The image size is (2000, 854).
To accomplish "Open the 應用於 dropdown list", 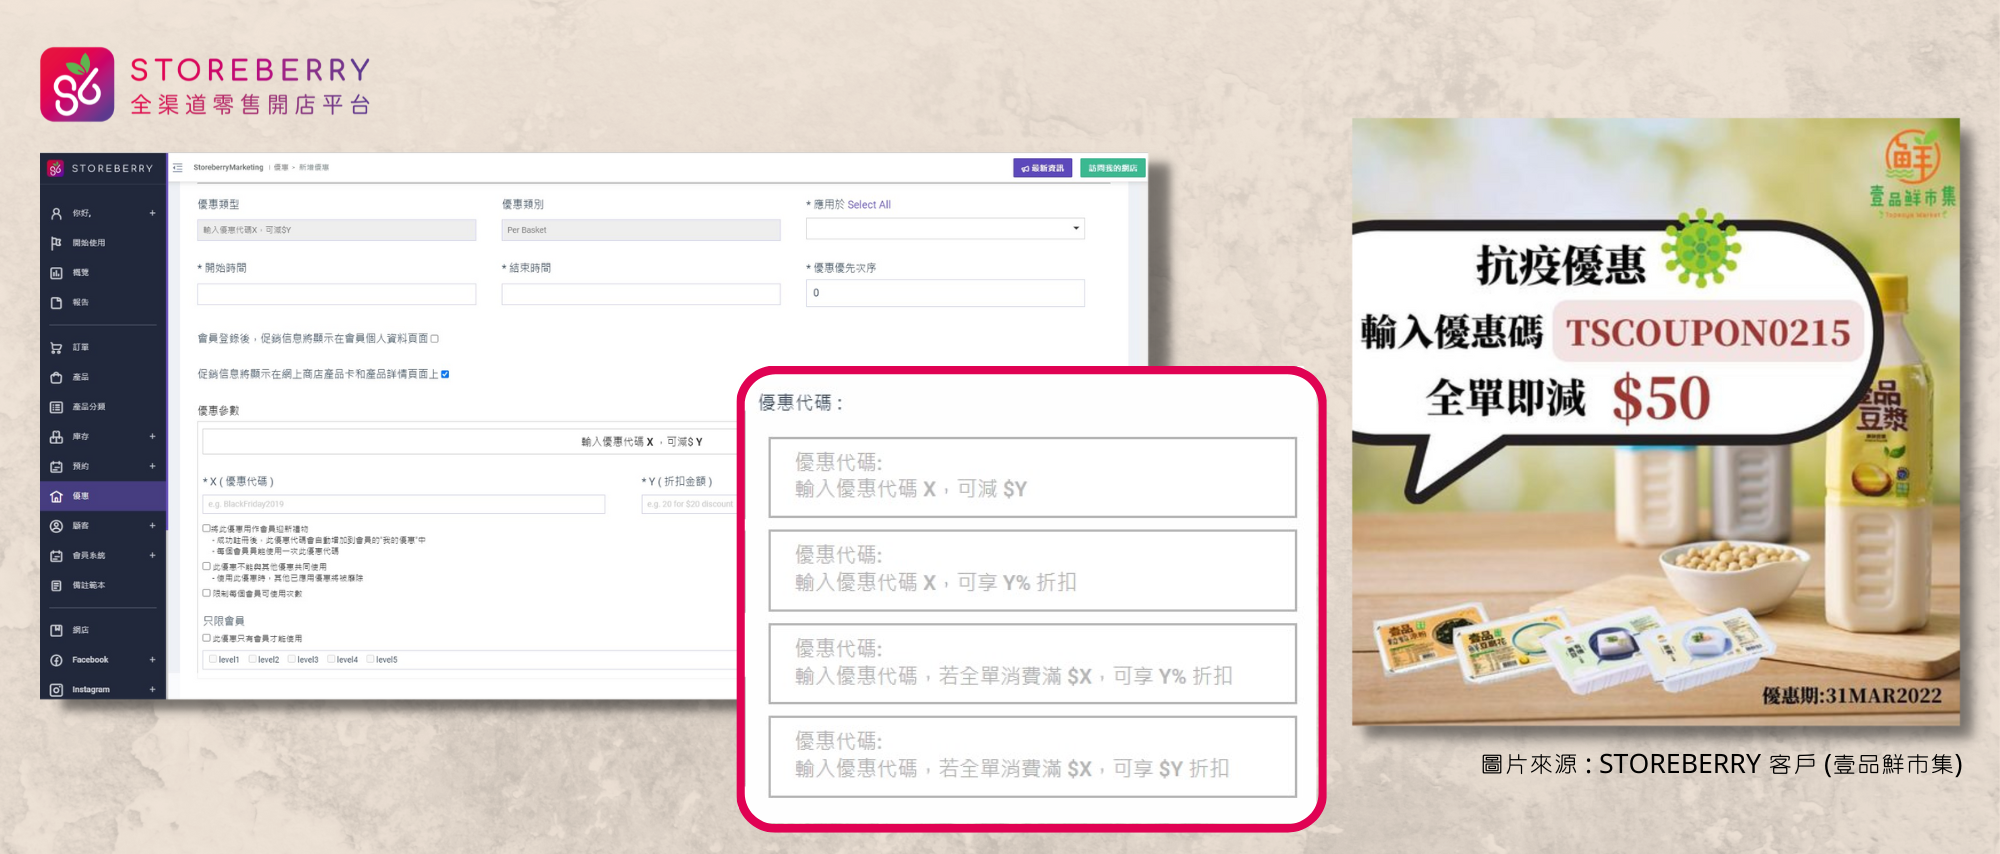I will 945,229.
